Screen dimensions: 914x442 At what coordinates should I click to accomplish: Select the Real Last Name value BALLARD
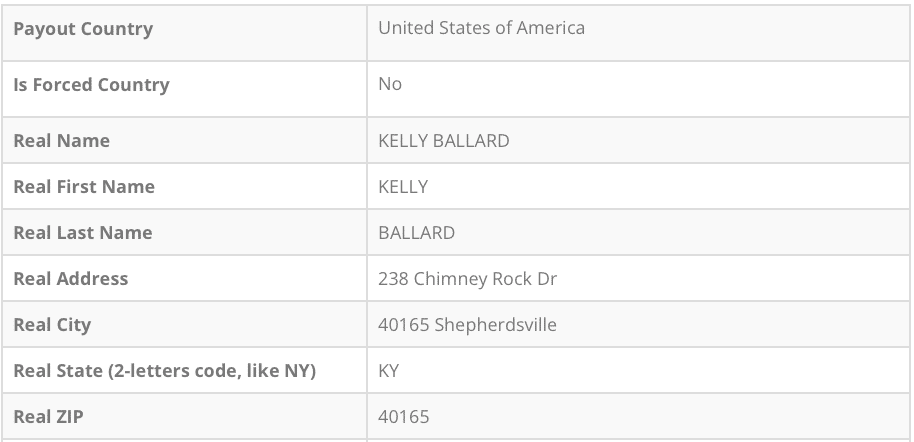(x=416, y=233)
